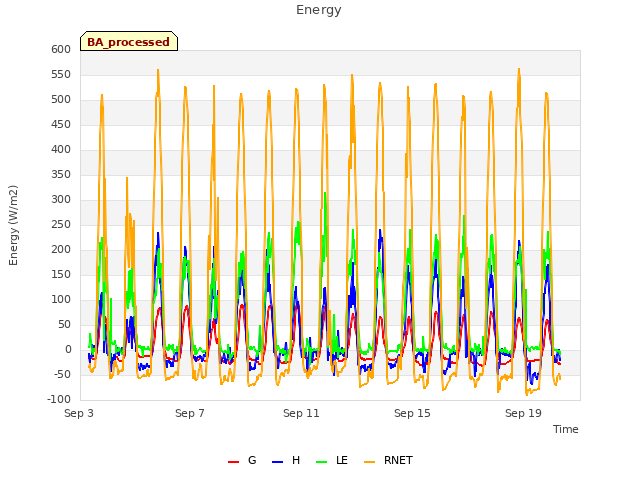Click the Energy (W/m2) axis label

coord(13,225)
